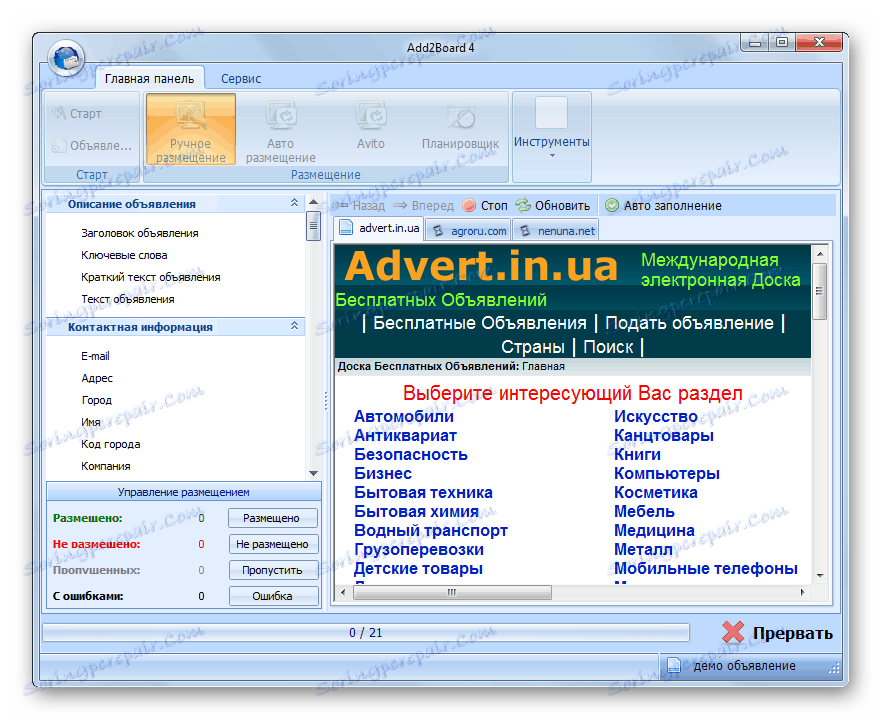Select Авто размещение ribbon button
Viewport: 882px width, 720px height.
tap(280, 129)
